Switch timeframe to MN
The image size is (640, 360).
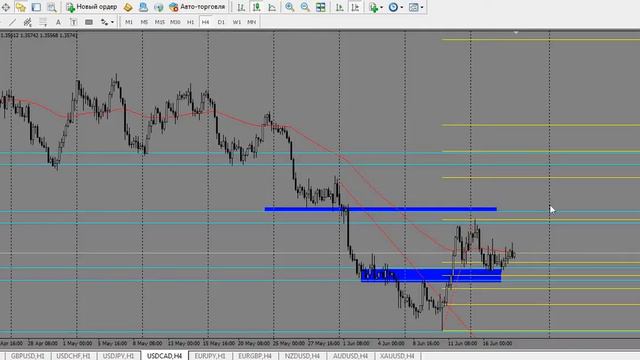[251, 22]
